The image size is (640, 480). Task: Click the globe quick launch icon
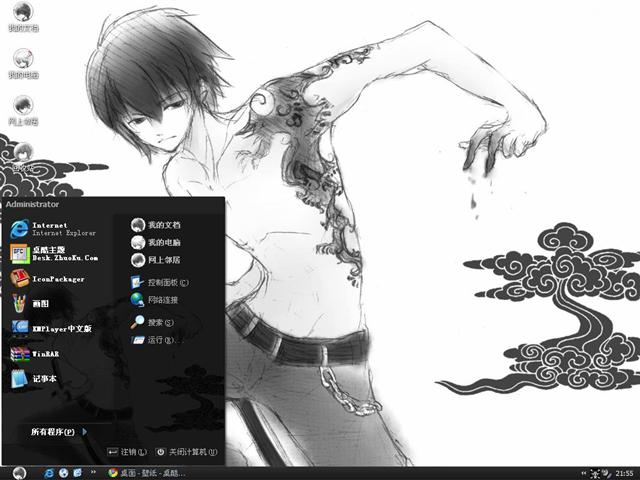pos(63,473)
